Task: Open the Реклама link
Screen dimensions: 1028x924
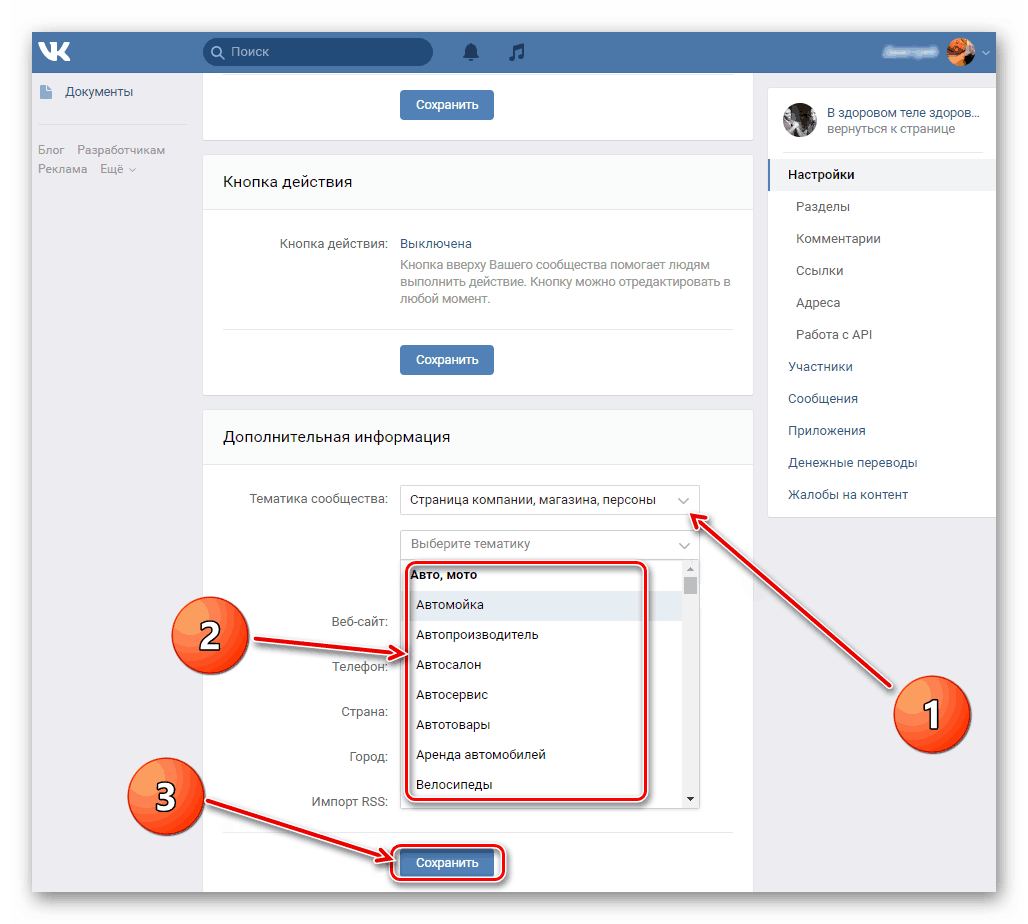Action: coord(62,169)
